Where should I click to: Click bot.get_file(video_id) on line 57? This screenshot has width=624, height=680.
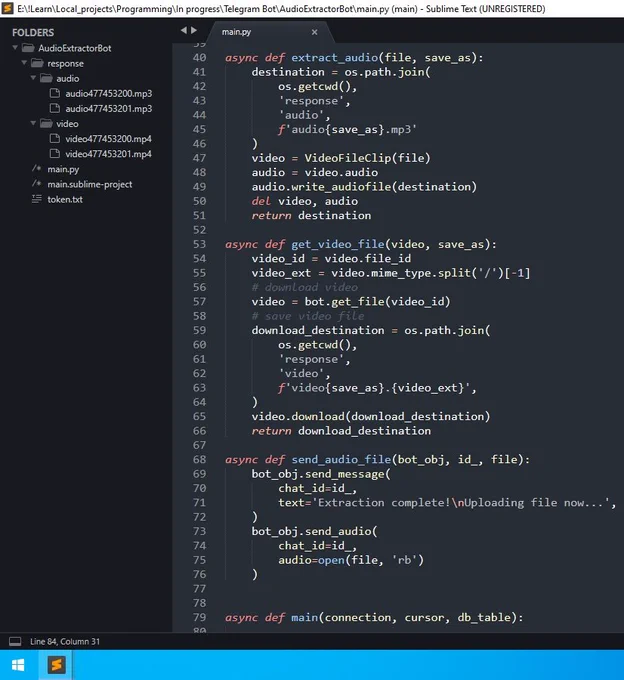(x=377, y=302)
